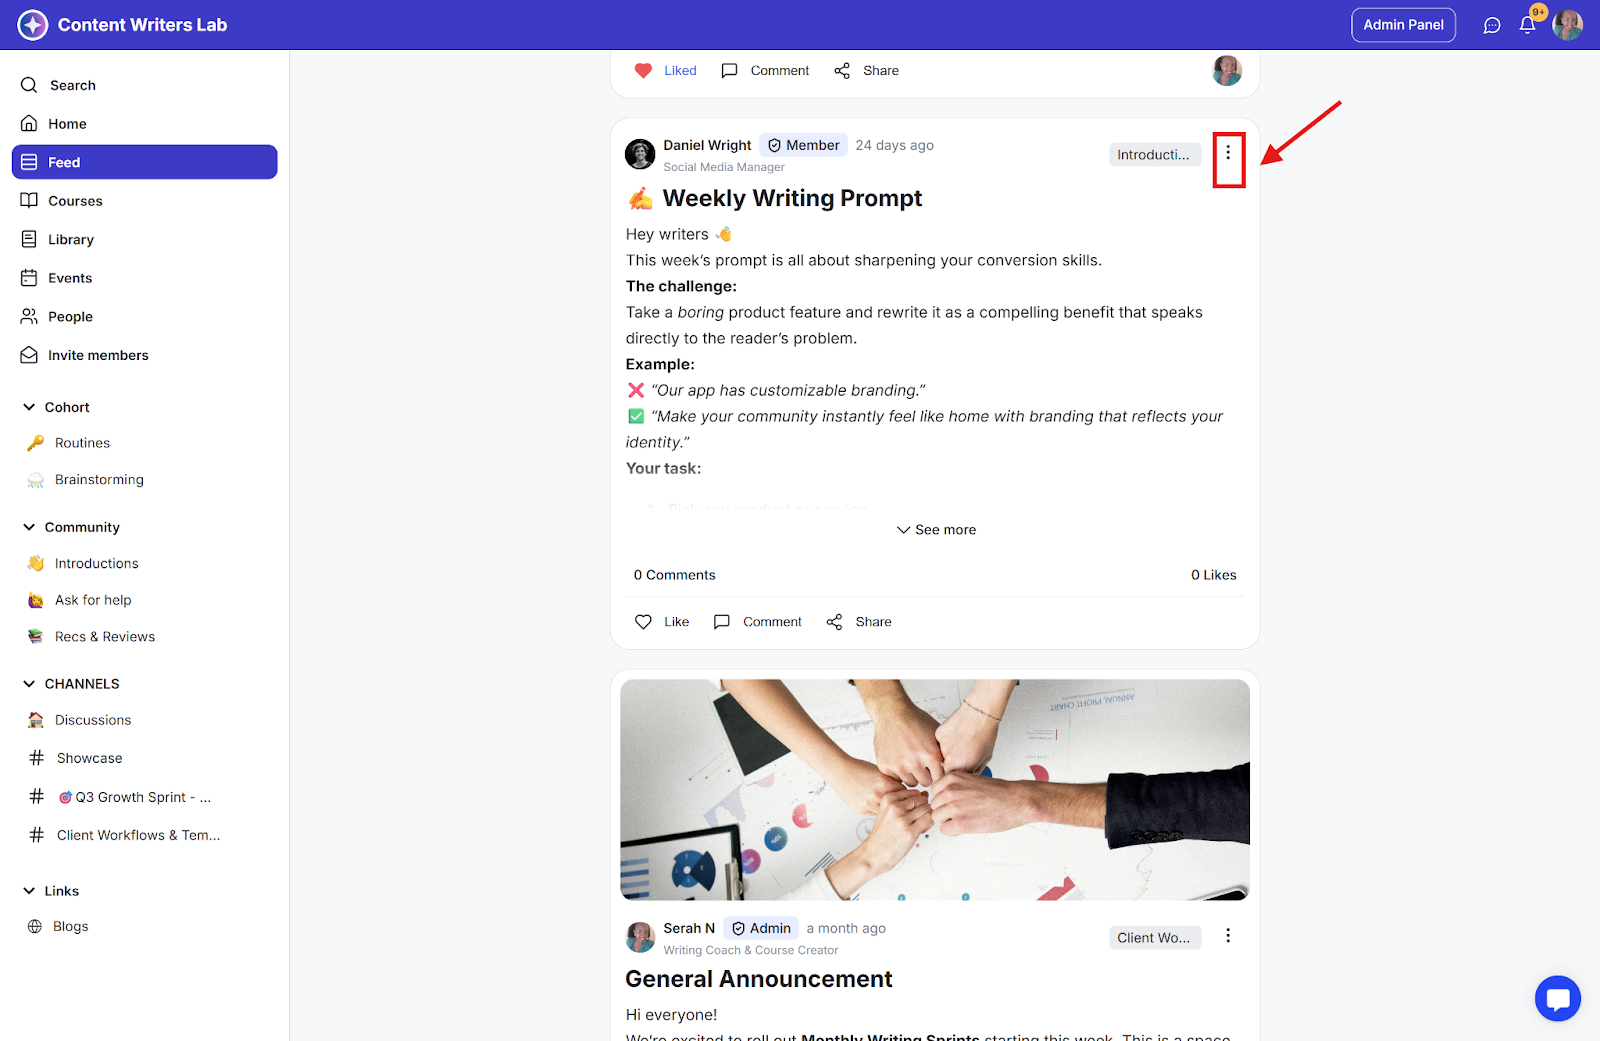Collapse the Community section chevron

tap(29, 527)
